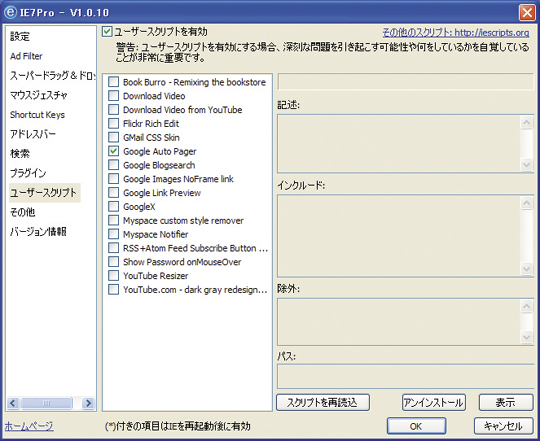Select the GoogleX script name

coord(139,207)
